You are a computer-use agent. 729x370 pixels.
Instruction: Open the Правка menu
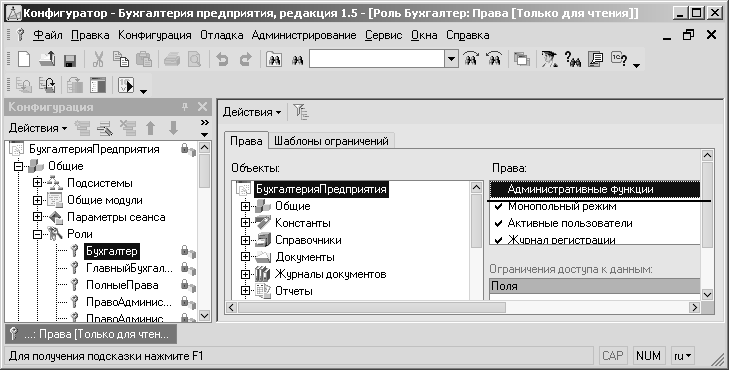[x=90, y=35]
